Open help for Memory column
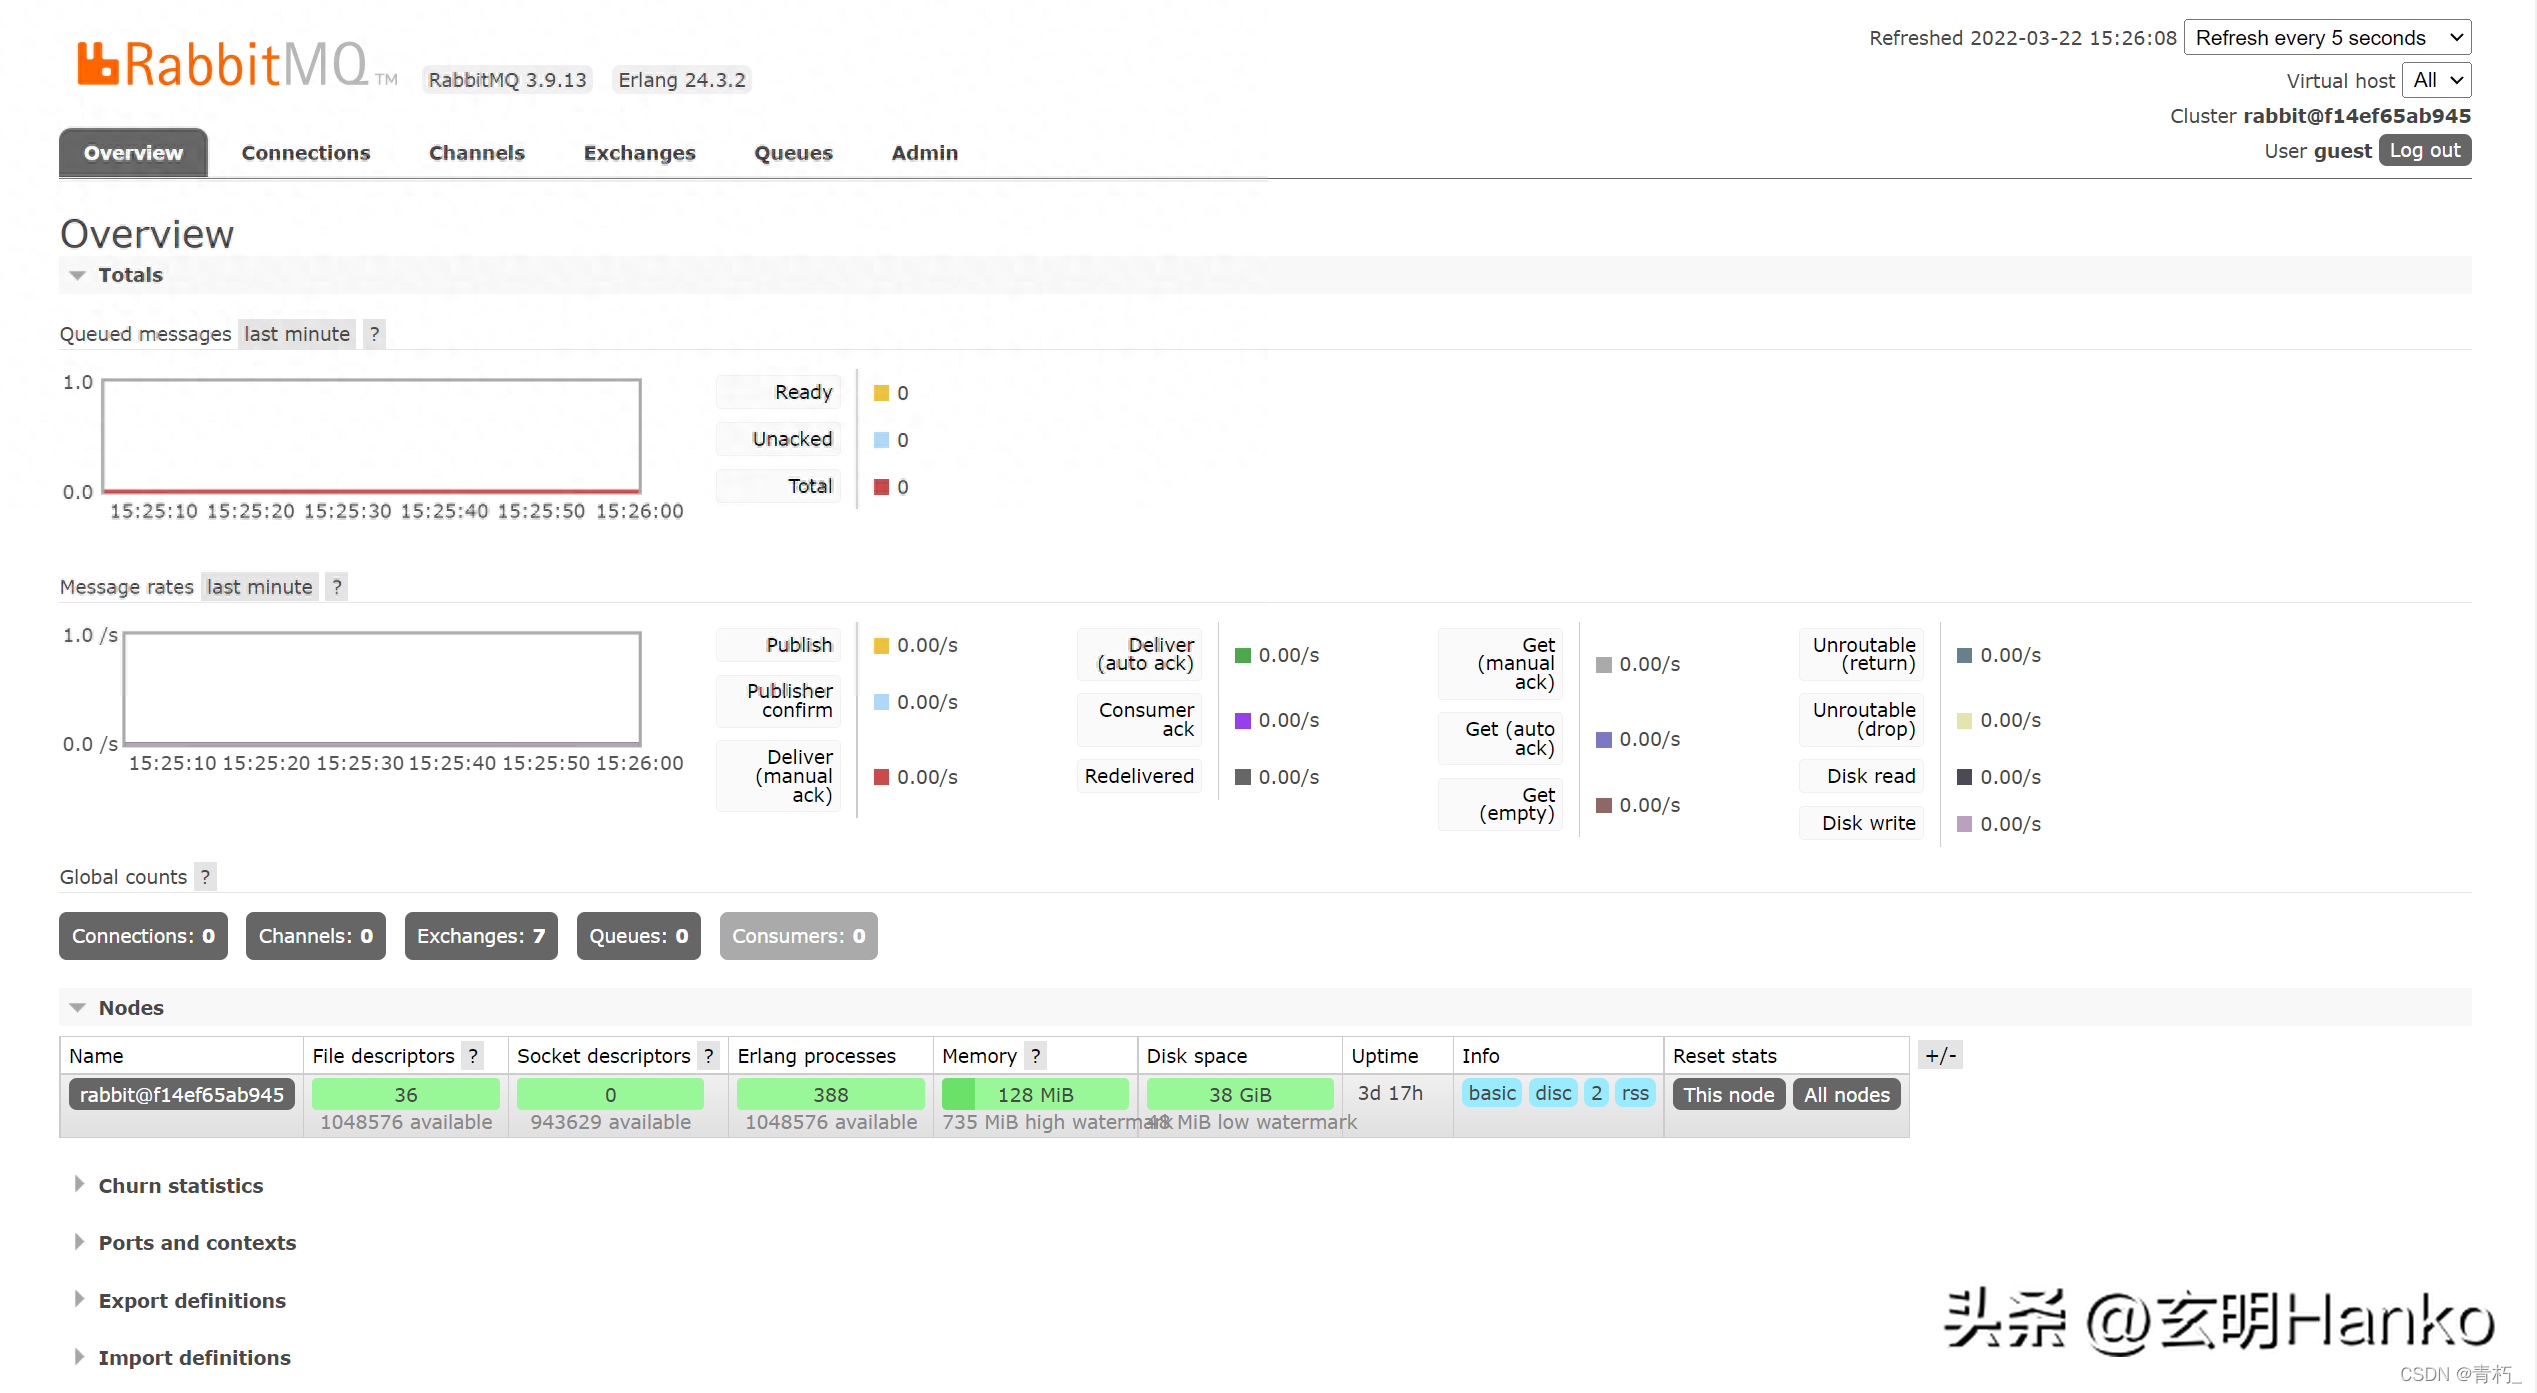Image resolution: width=2537 pixels, height=1393 pixels. (x=1036, y=1056)
